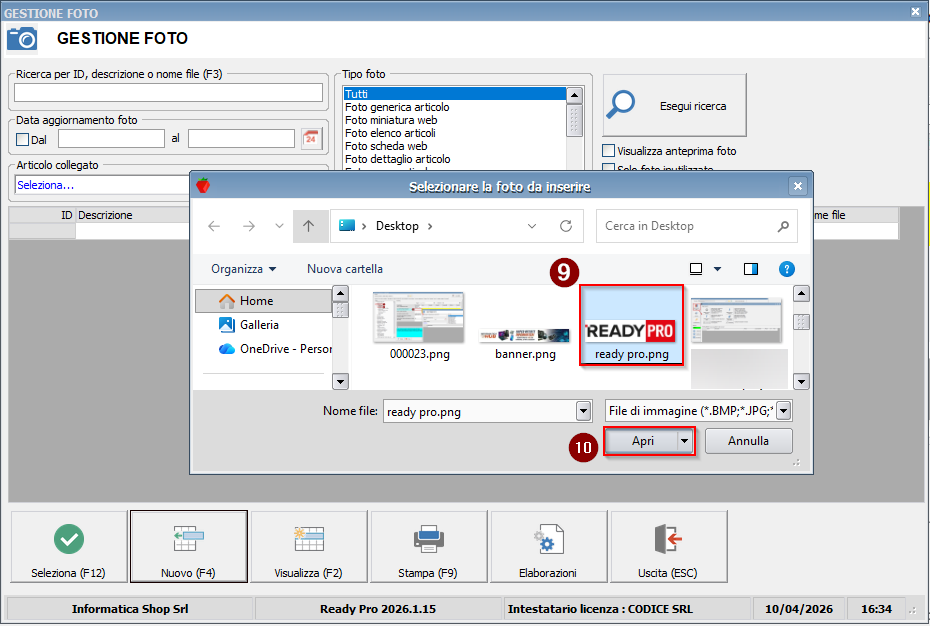Expand the Organizza dropdown menu

(x=243, y=269)
